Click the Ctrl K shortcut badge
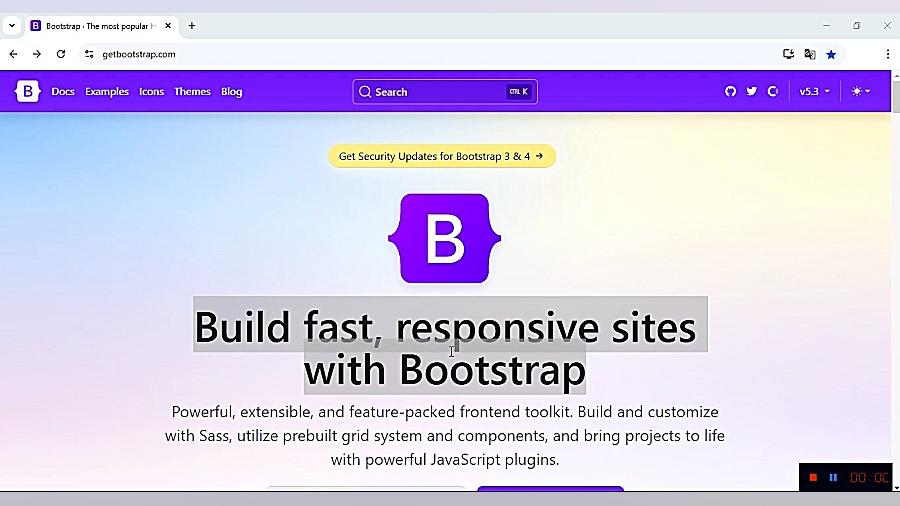 coord(518,92)
